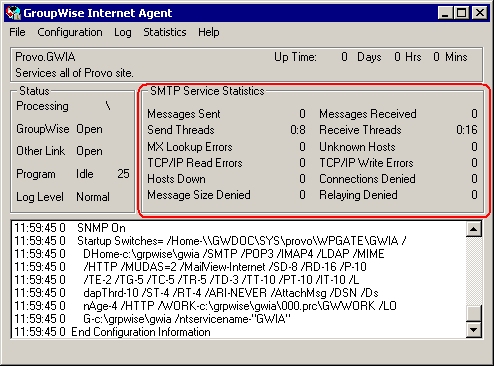Click the 'dapThrd-10' log line
Screen dimensions: 494x366
tap(196, 293)
